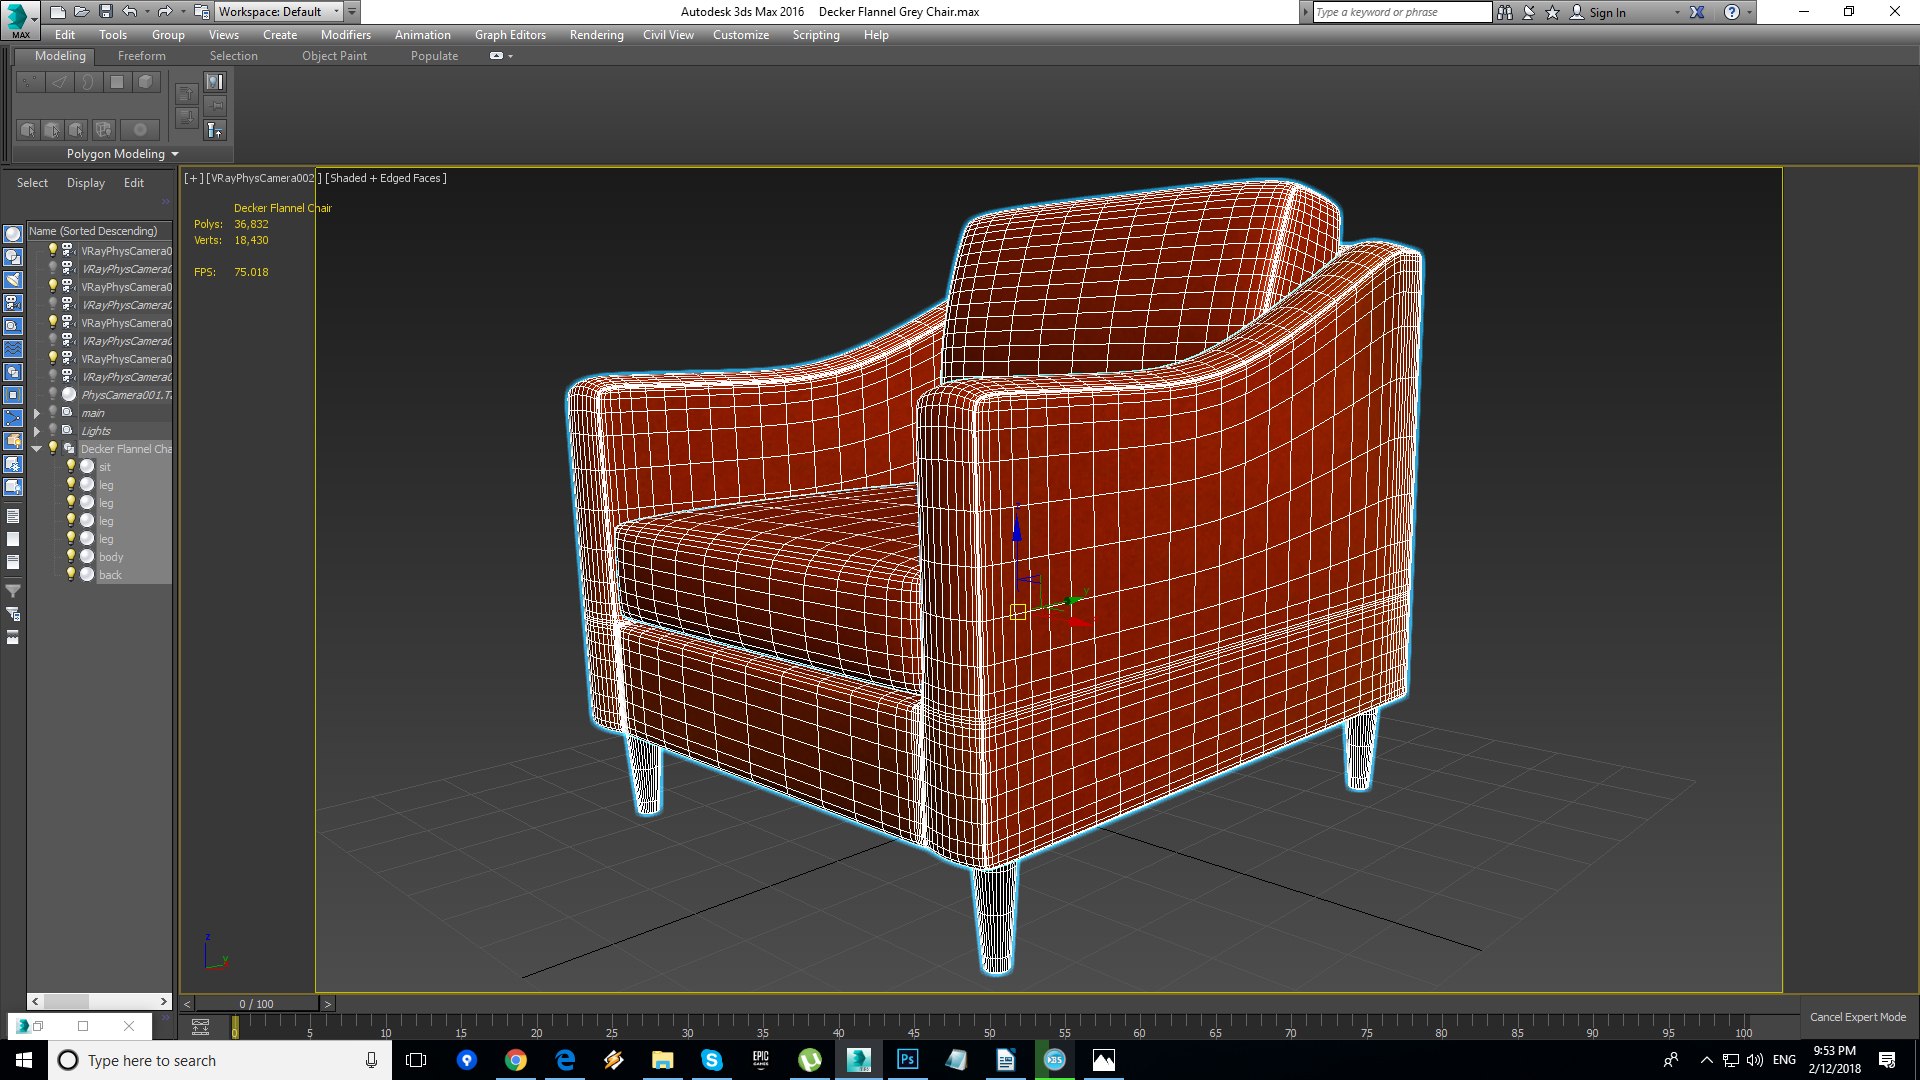Toggle the Display Space Warps wavy icon
Screen dimensions: 1920x1080
[13, 349]
